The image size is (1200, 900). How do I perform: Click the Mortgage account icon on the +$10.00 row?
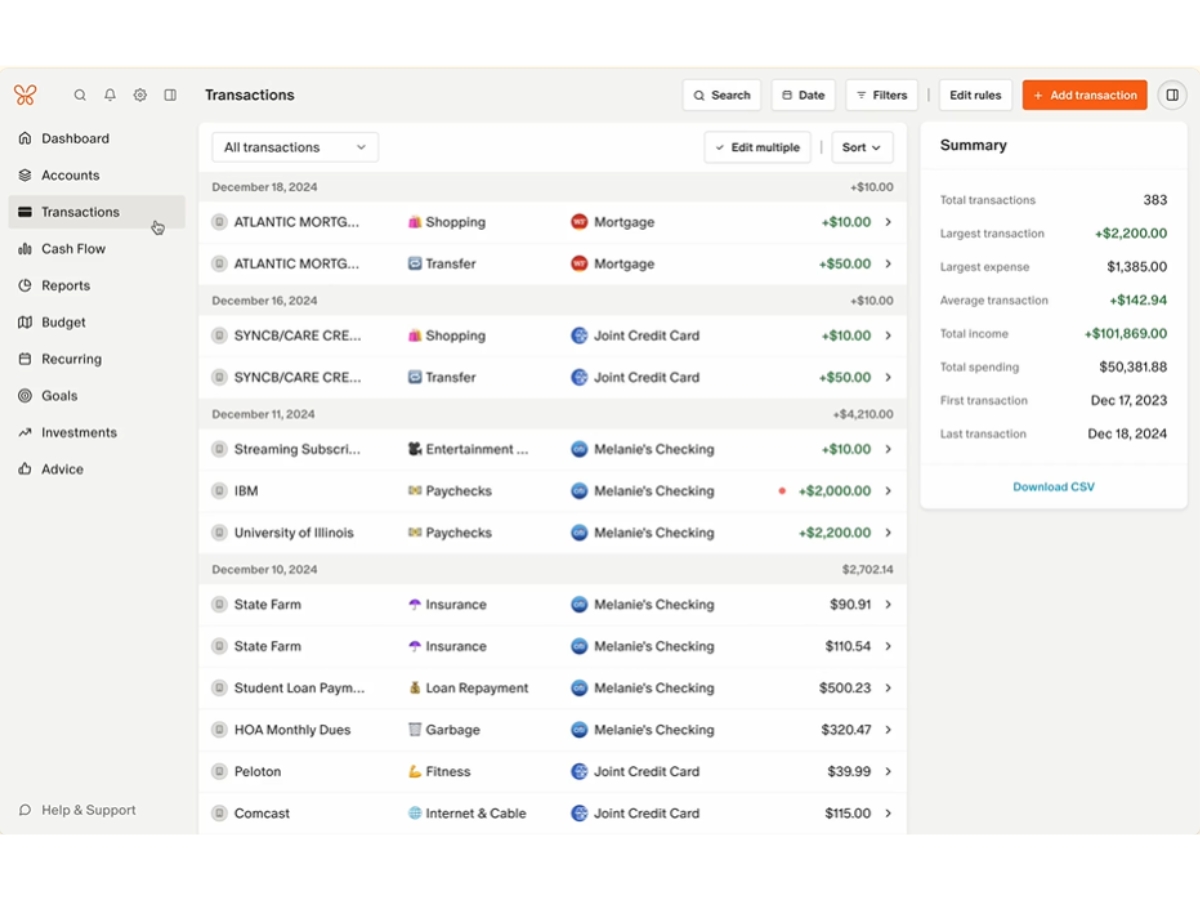pyautogui.click(x=579, y=222)
